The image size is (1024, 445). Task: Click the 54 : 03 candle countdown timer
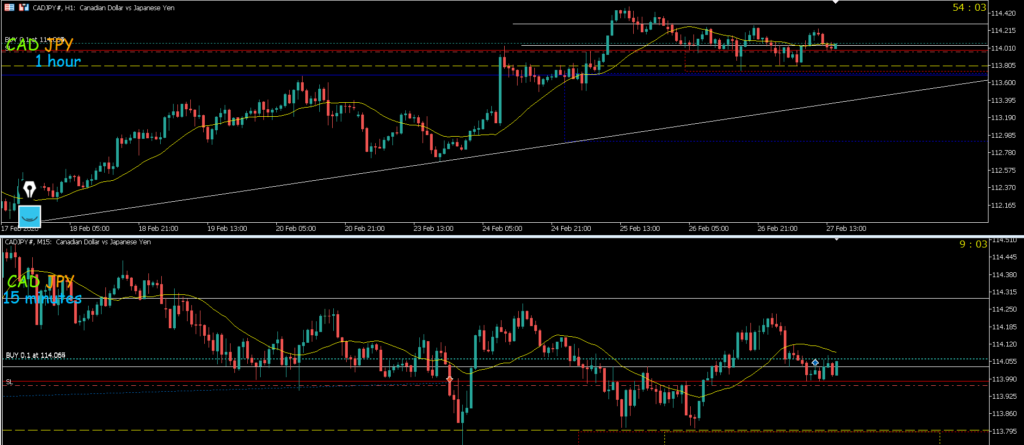coord(968,8)
